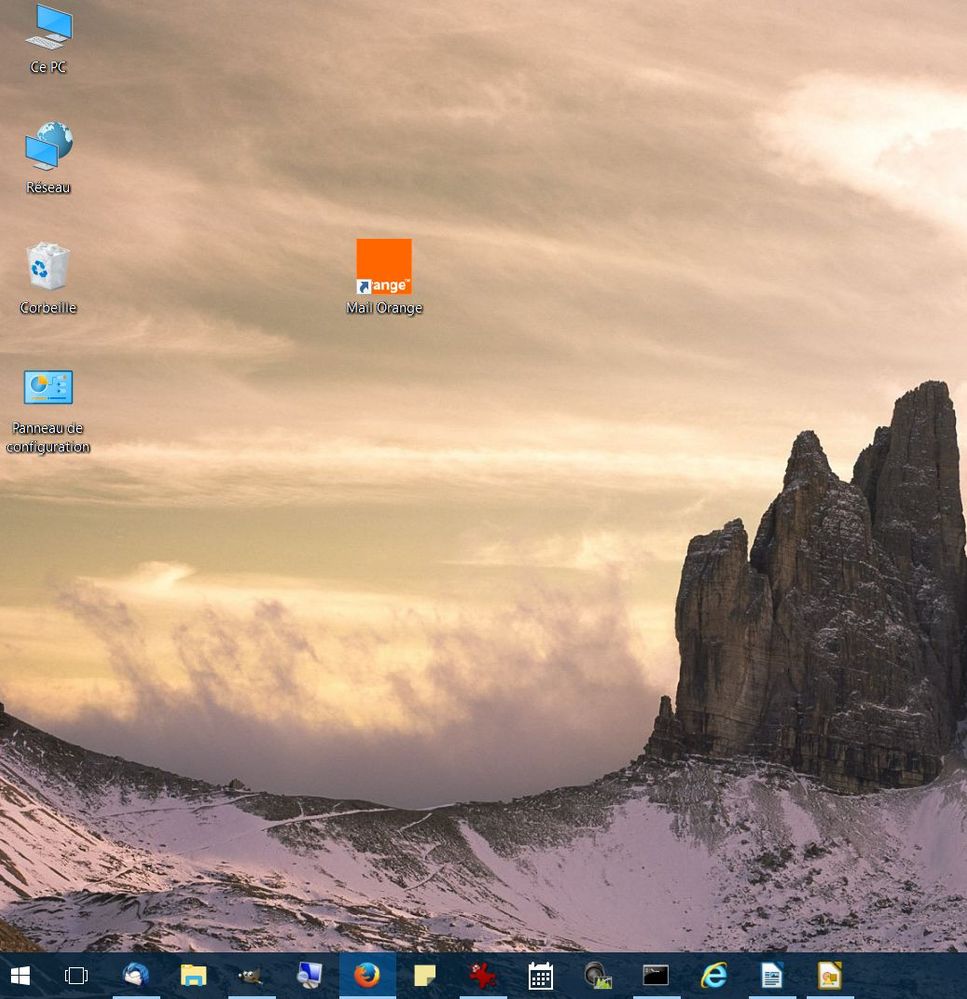Open the Windows Start menu

tap(19, 975)
